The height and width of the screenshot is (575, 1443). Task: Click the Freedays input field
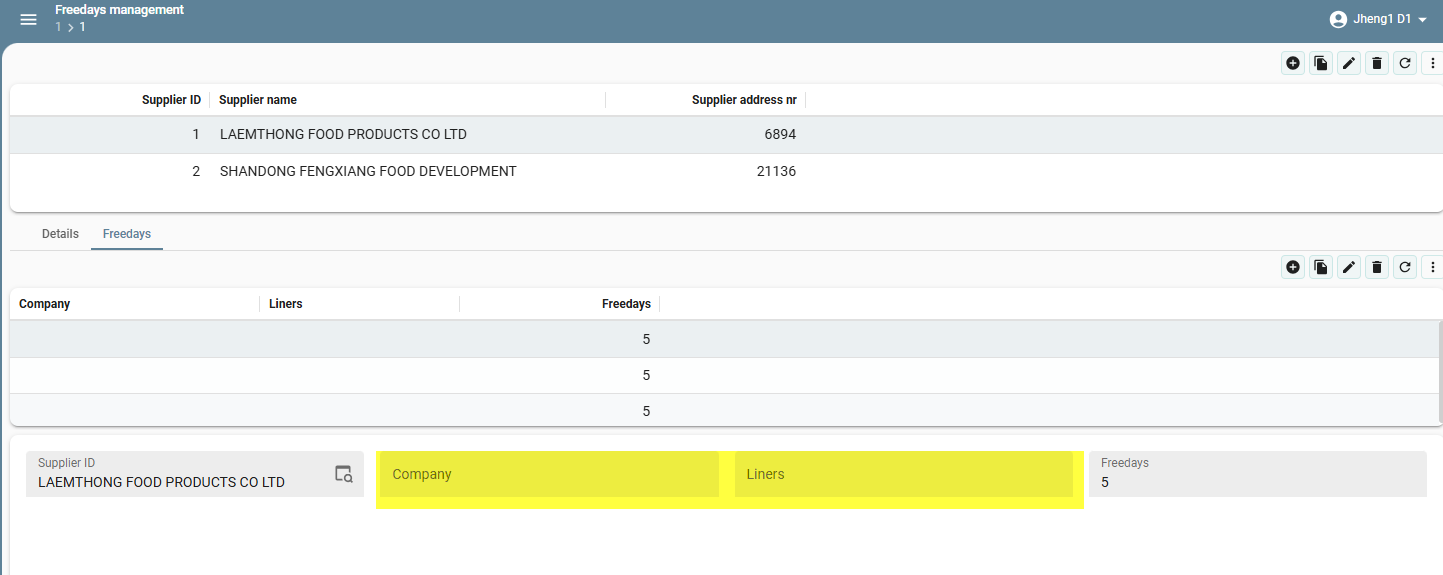(x=1258, y=474)
